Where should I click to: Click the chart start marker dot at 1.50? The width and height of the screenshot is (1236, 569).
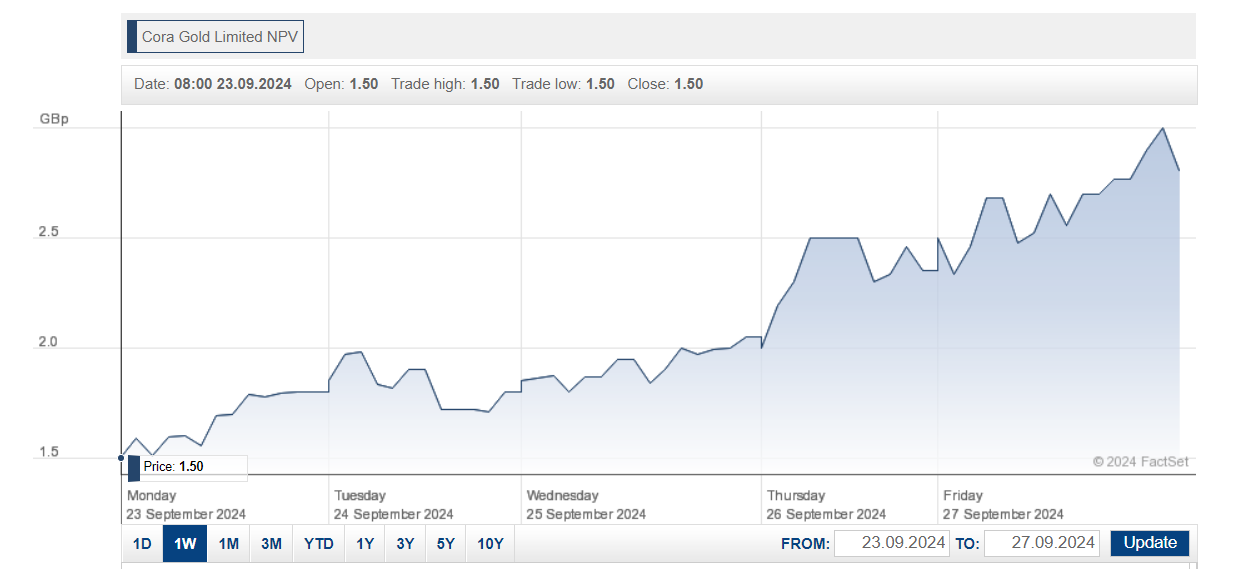pyautogui.click(x=121, y=458)
